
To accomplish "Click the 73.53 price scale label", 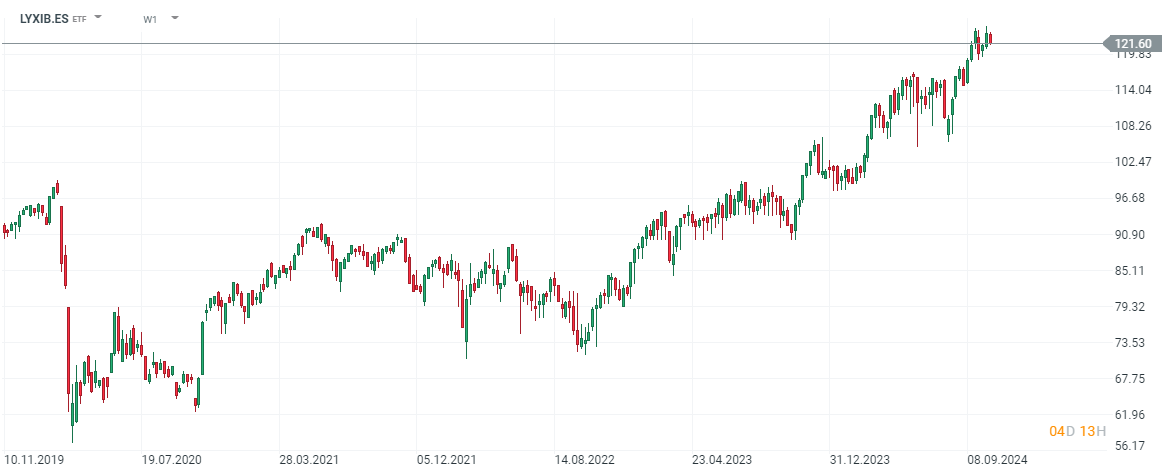I will click(x=1133, y=343).
